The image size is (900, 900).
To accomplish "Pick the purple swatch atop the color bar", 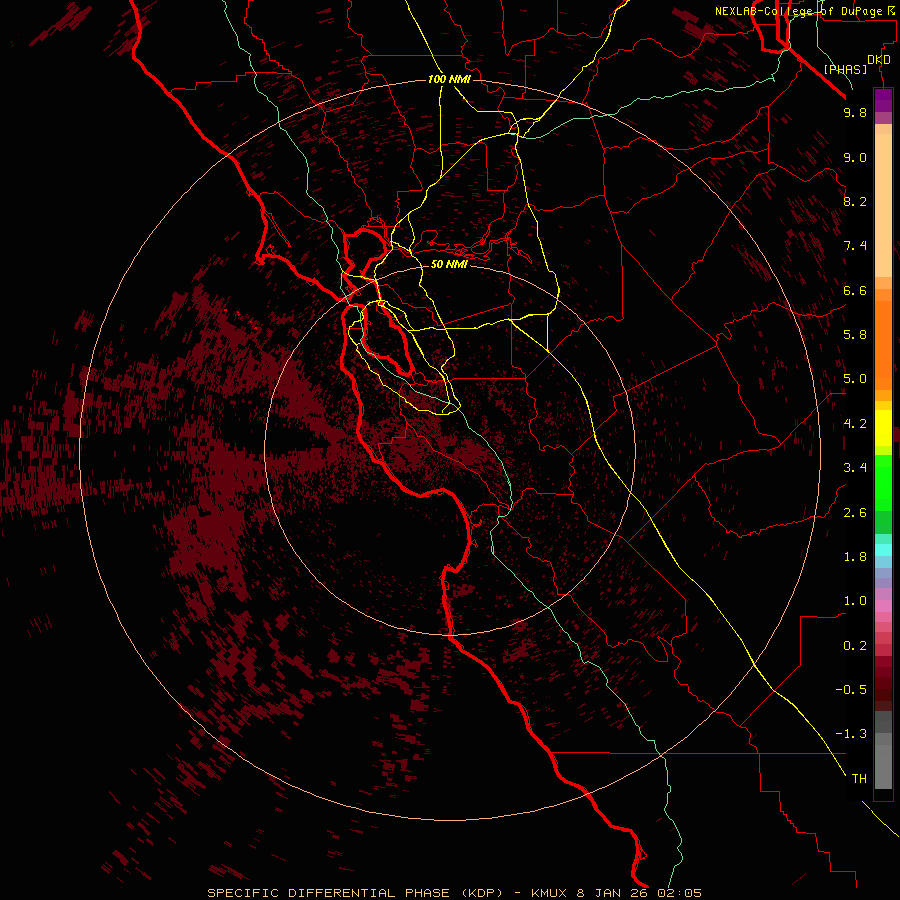I will (883, 100).
